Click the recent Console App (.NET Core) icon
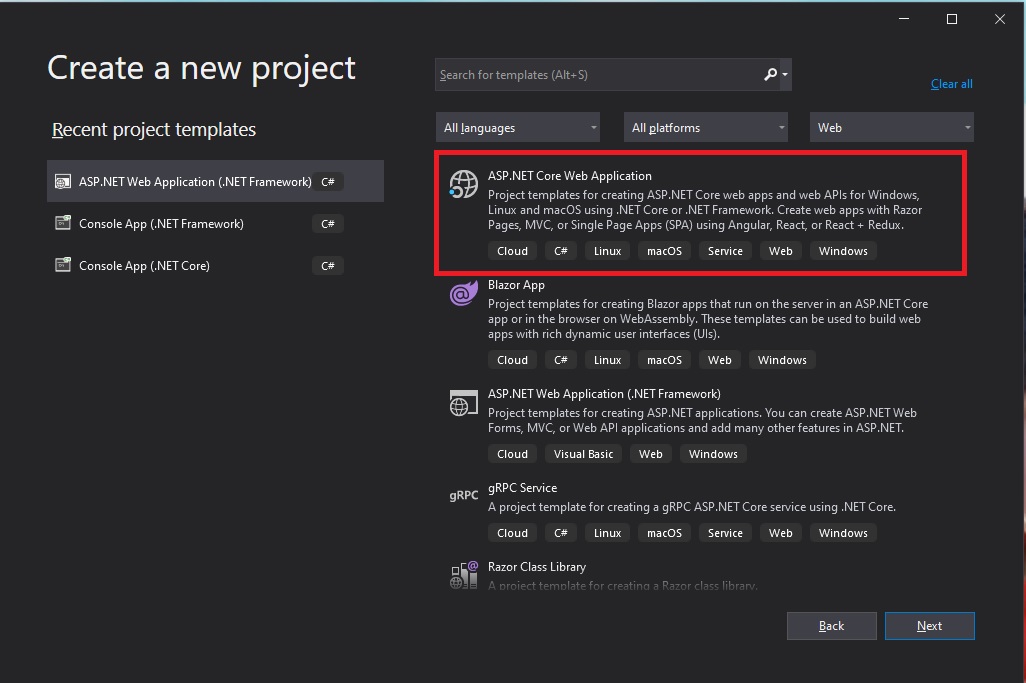Viewport: 1026px width, 683px height. [63, 265]
